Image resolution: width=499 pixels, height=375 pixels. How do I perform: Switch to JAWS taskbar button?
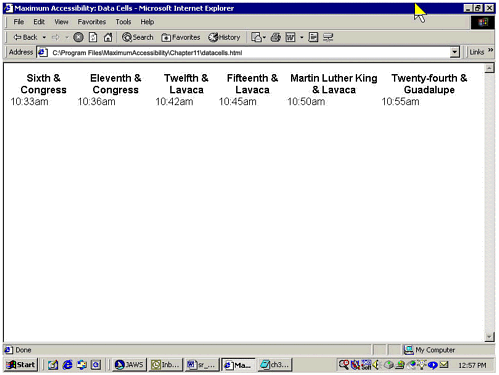coord(129,365)
